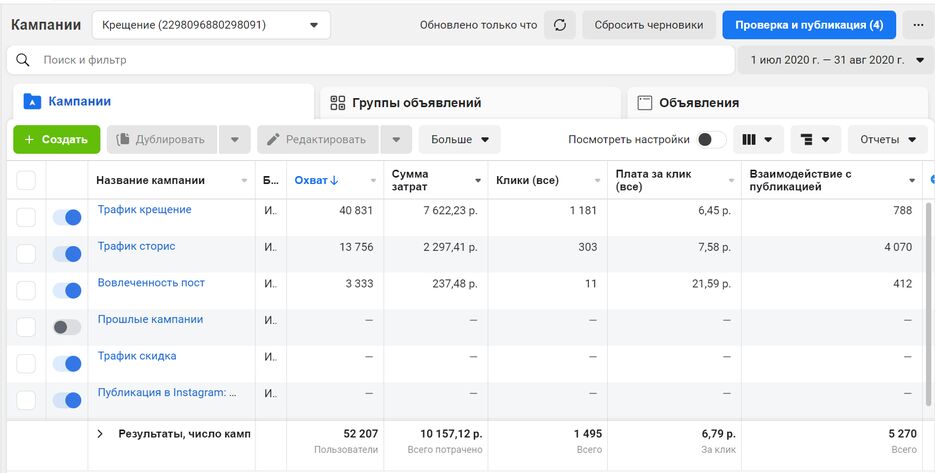Check the Трафик скидка row checkbox
This screenshot has height=473, width=935.
[x=26, y=363]
